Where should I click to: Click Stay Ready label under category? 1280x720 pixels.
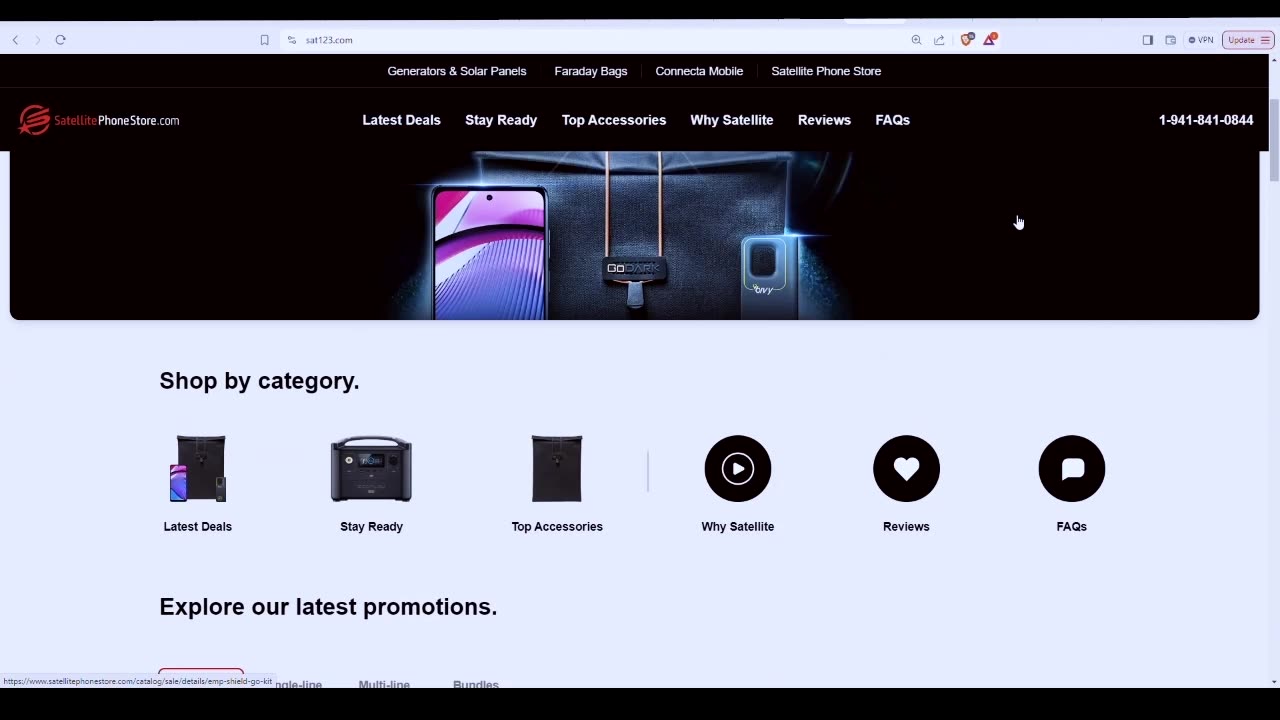(371, 526)
